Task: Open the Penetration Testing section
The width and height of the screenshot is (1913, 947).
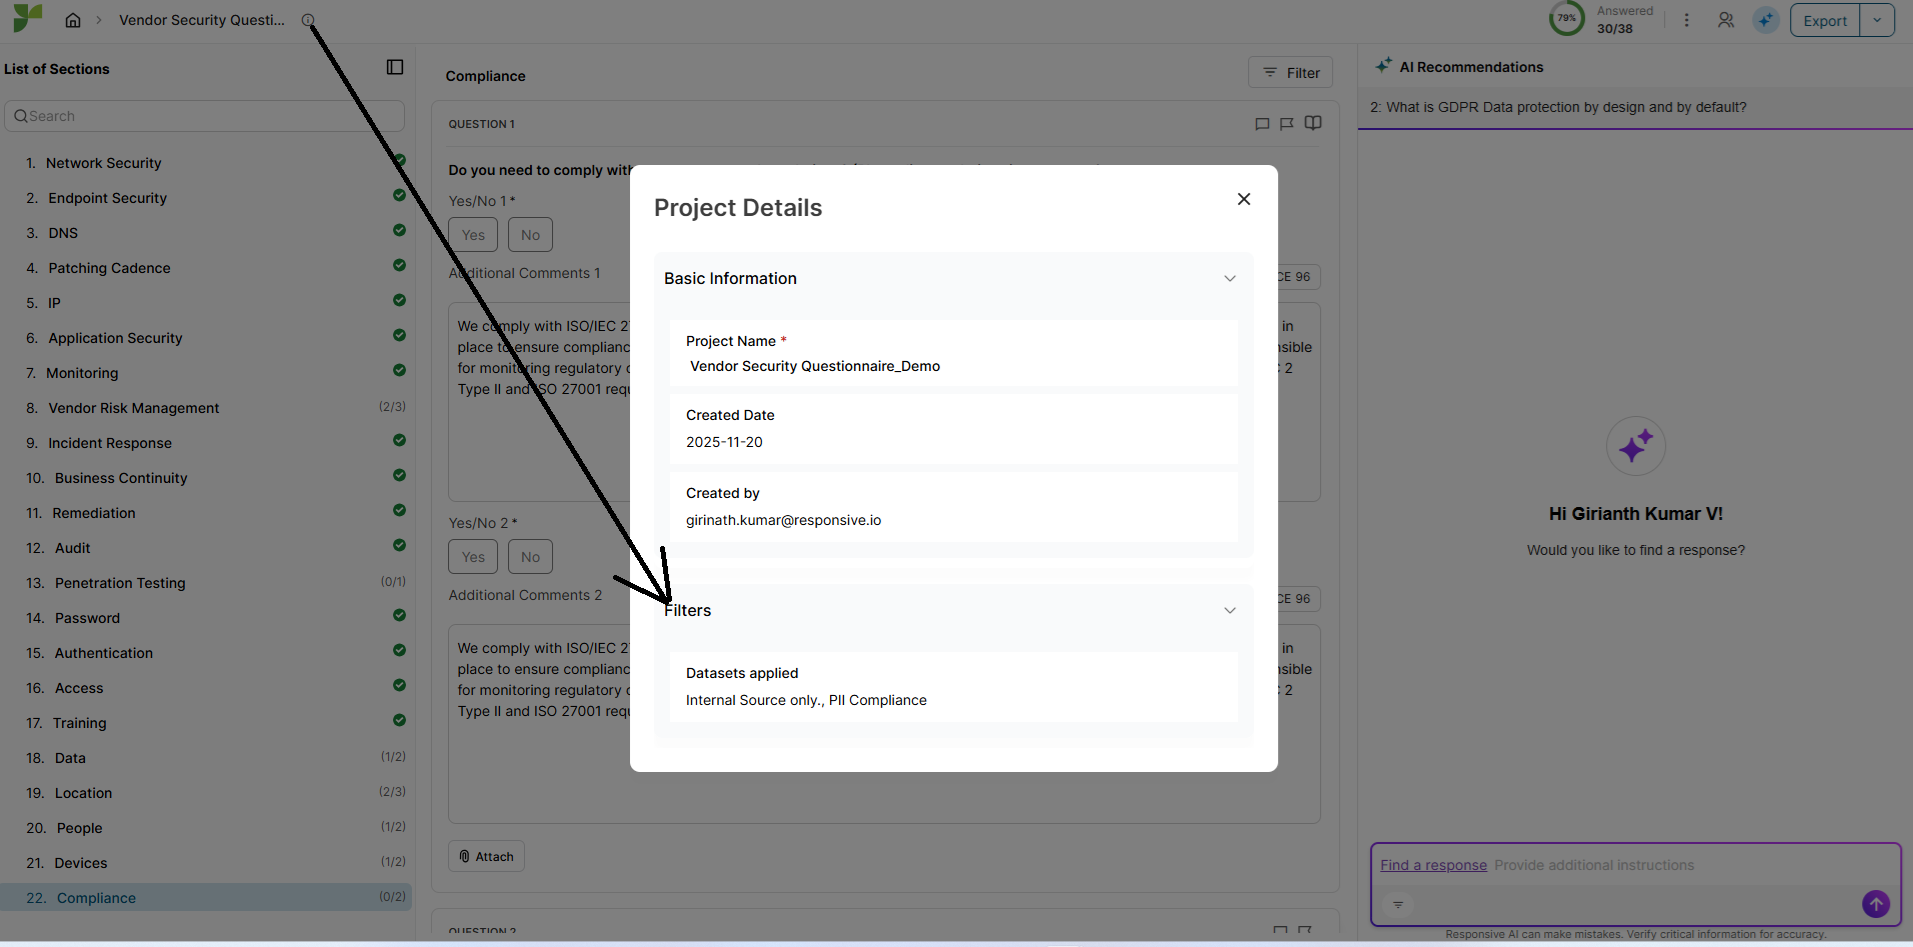Action: pyautogui.click(x=208, y=583)
